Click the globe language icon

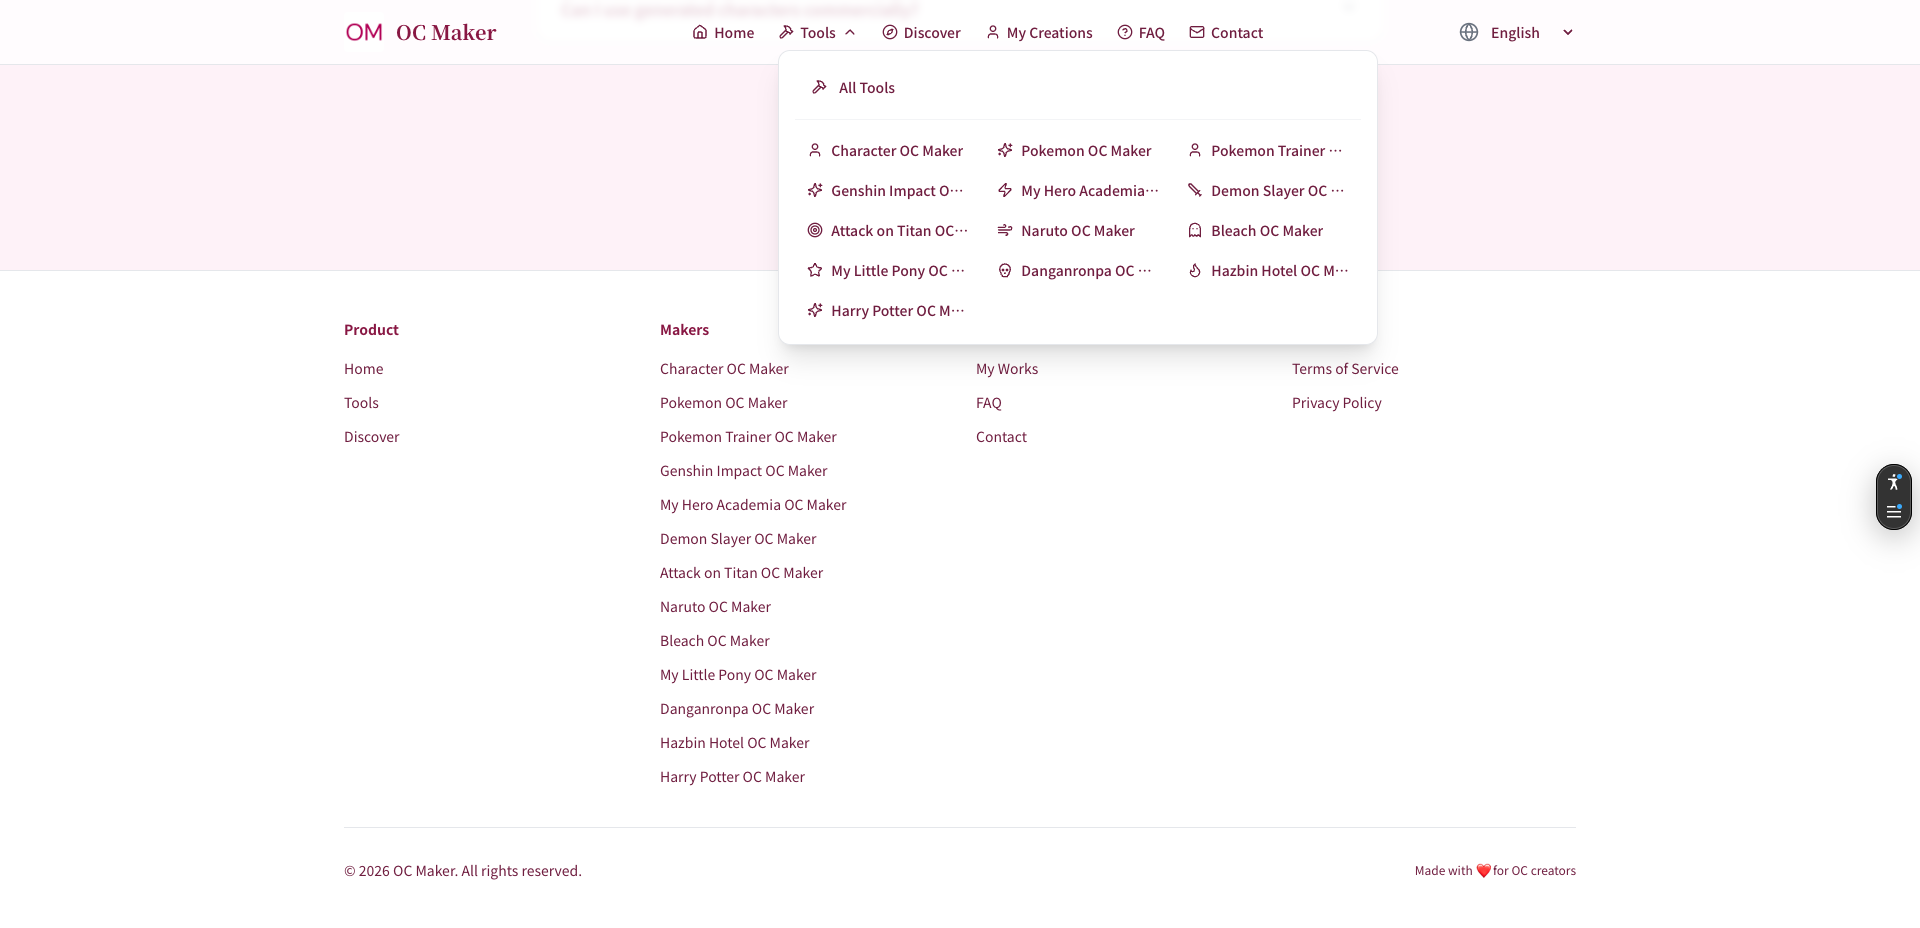click(1469, 32)
